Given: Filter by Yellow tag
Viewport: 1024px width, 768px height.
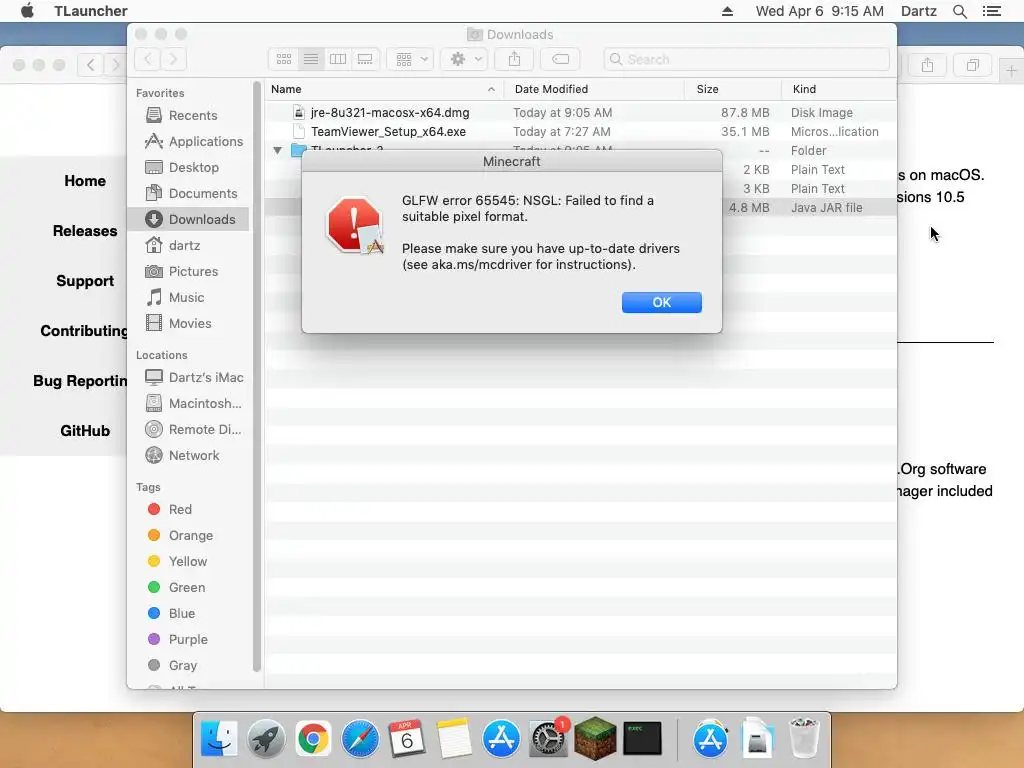Looking at the screenshot, I should click(177, 562).
